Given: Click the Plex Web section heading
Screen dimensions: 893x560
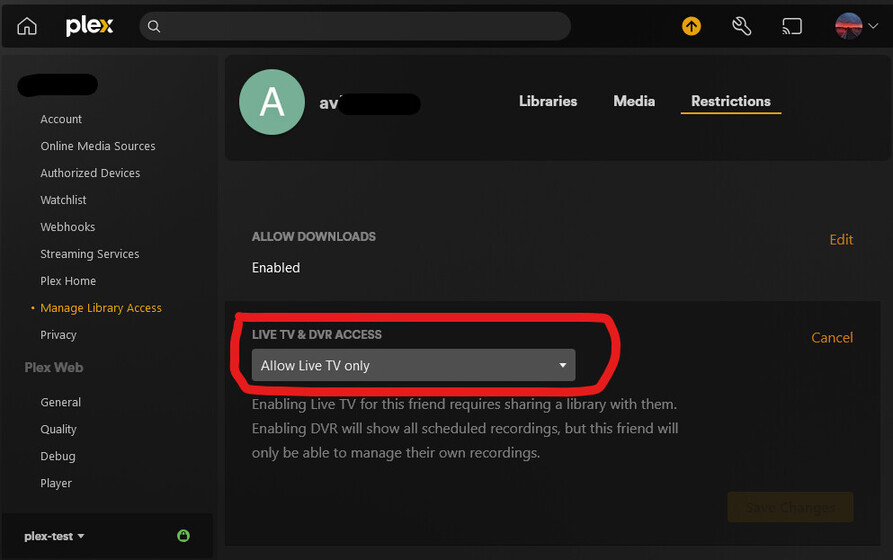Looking at the screenshot, I should pos(54,367).
